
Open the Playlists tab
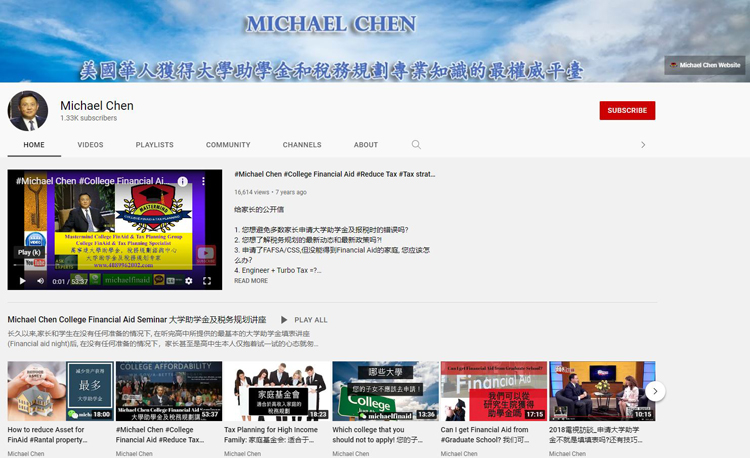coord(154,145)
